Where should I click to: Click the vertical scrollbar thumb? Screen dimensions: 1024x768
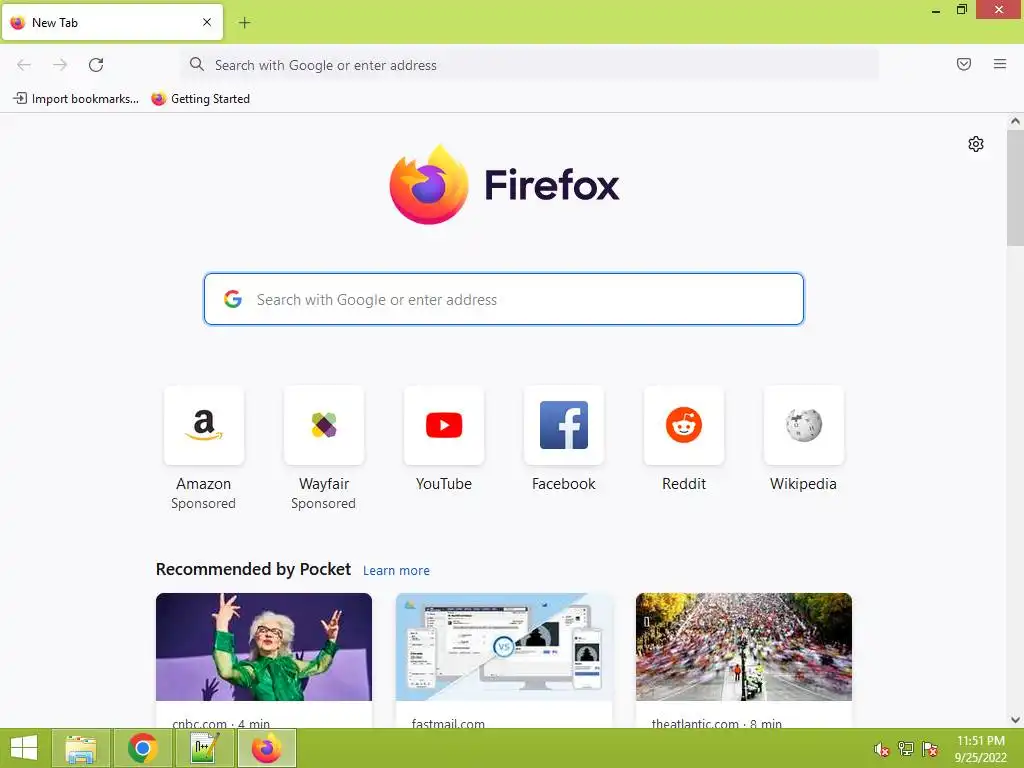1015,187
